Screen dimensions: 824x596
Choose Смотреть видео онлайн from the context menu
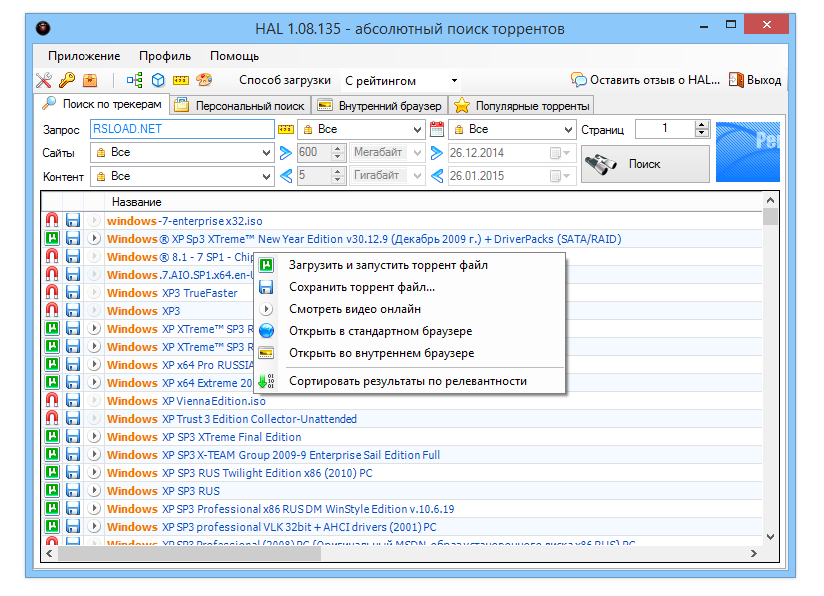354,309
